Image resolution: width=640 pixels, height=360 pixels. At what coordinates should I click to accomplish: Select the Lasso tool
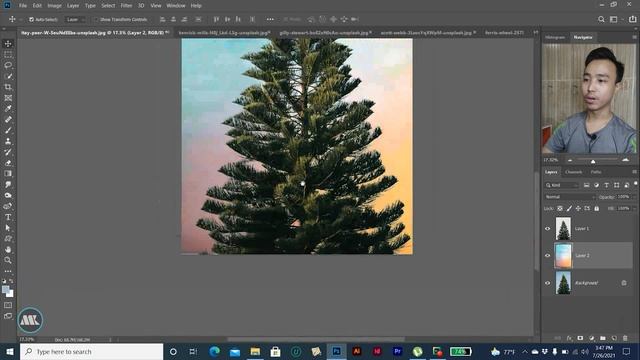tap(8, 65)
